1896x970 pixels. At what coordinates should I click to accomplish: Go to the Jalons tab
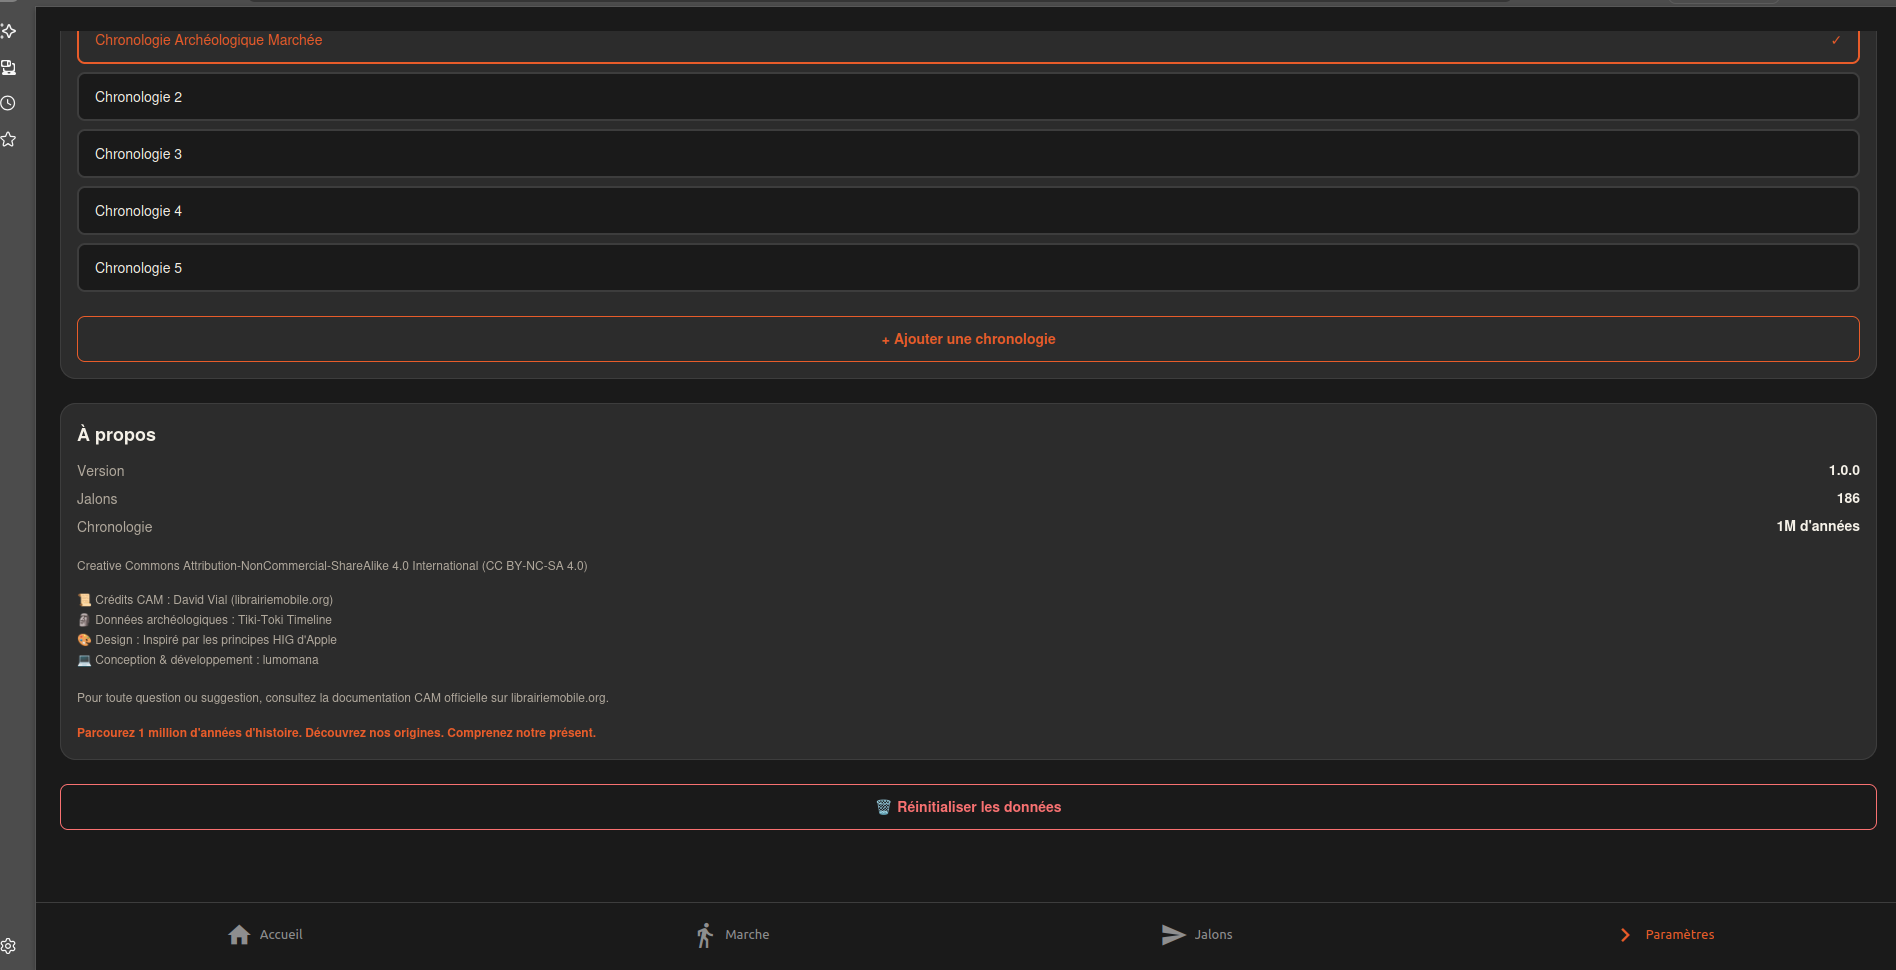point(1213,935)
